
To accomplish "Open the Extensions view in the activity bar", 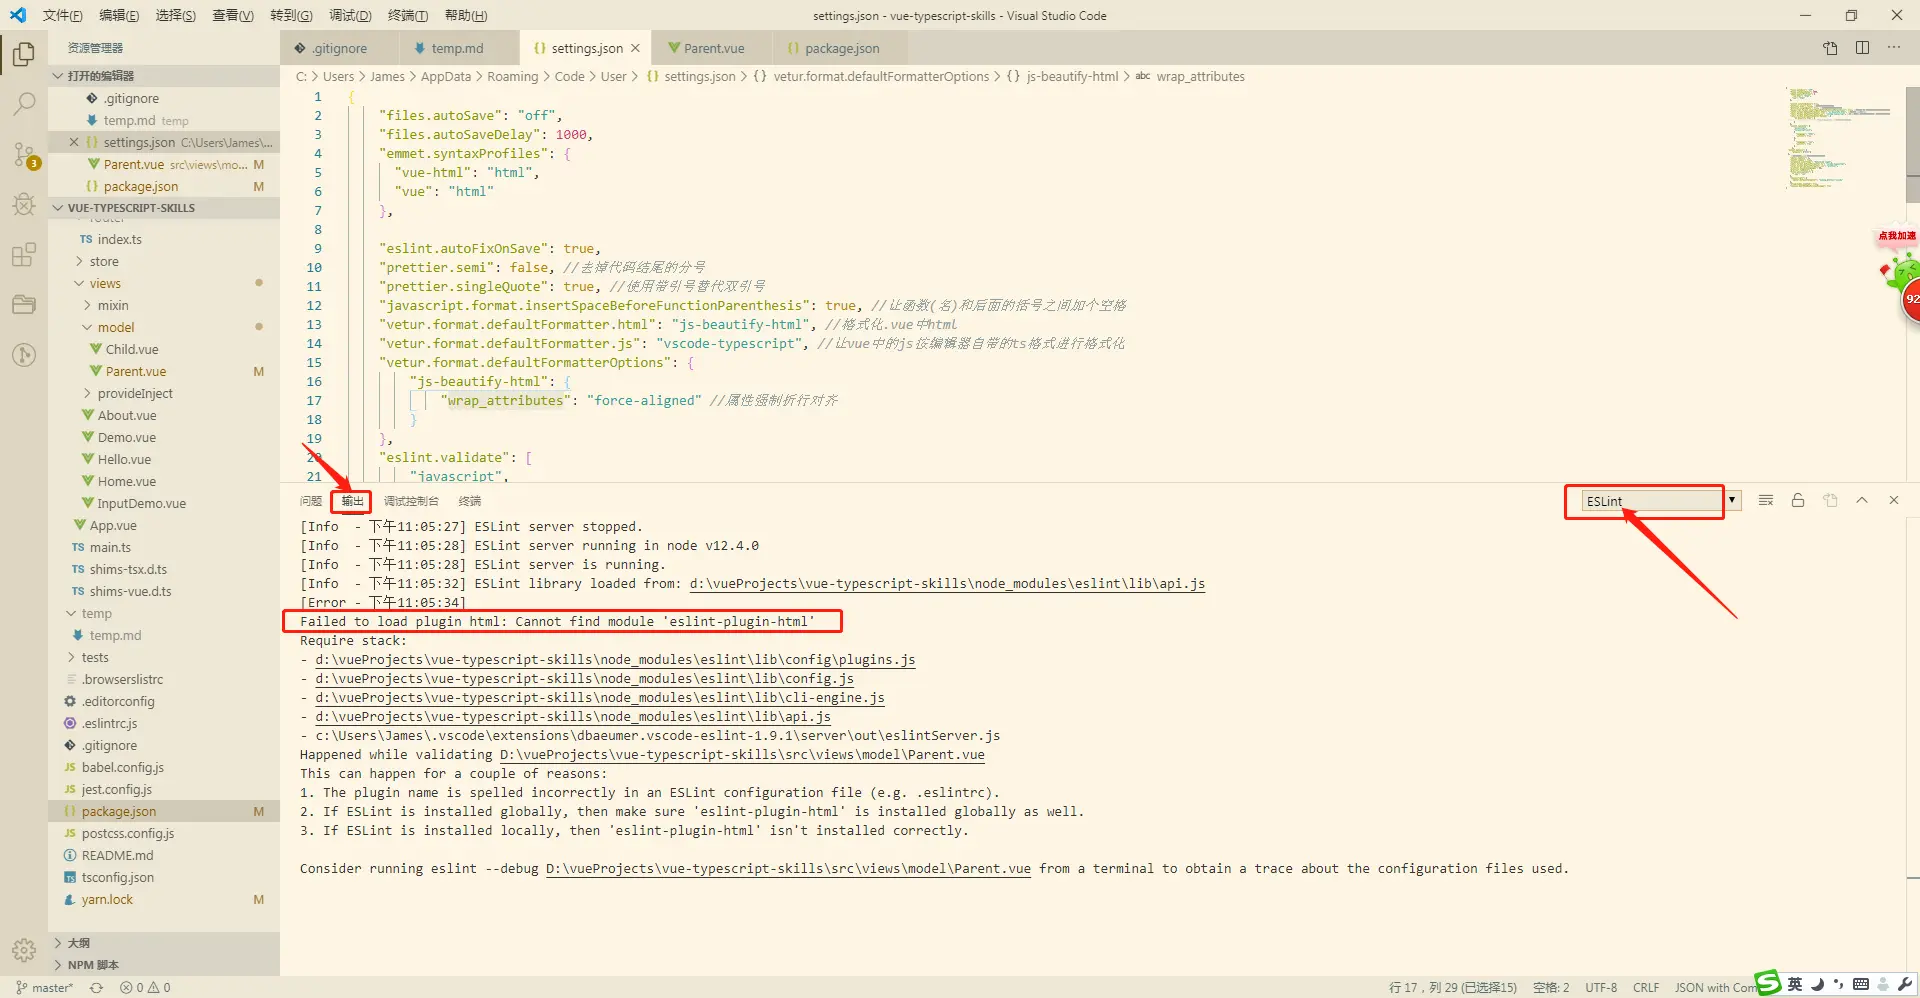I will pyautogui.click(x=24, y=254).
